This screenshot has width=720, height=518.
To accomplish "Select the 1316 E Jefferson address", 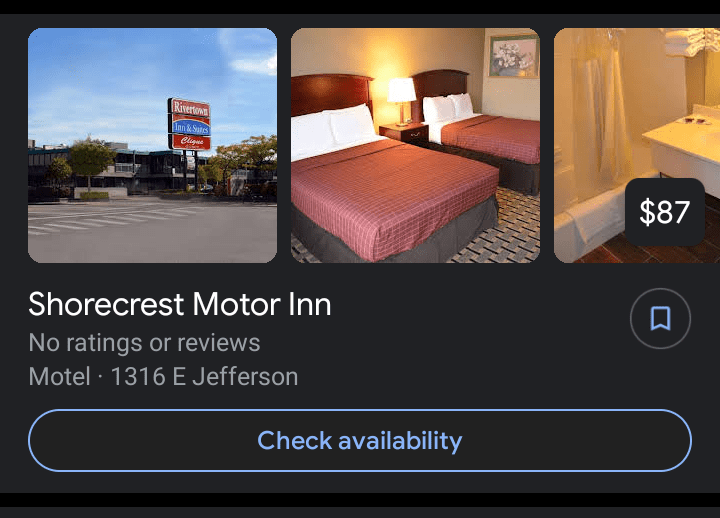I will pos(204,377).
